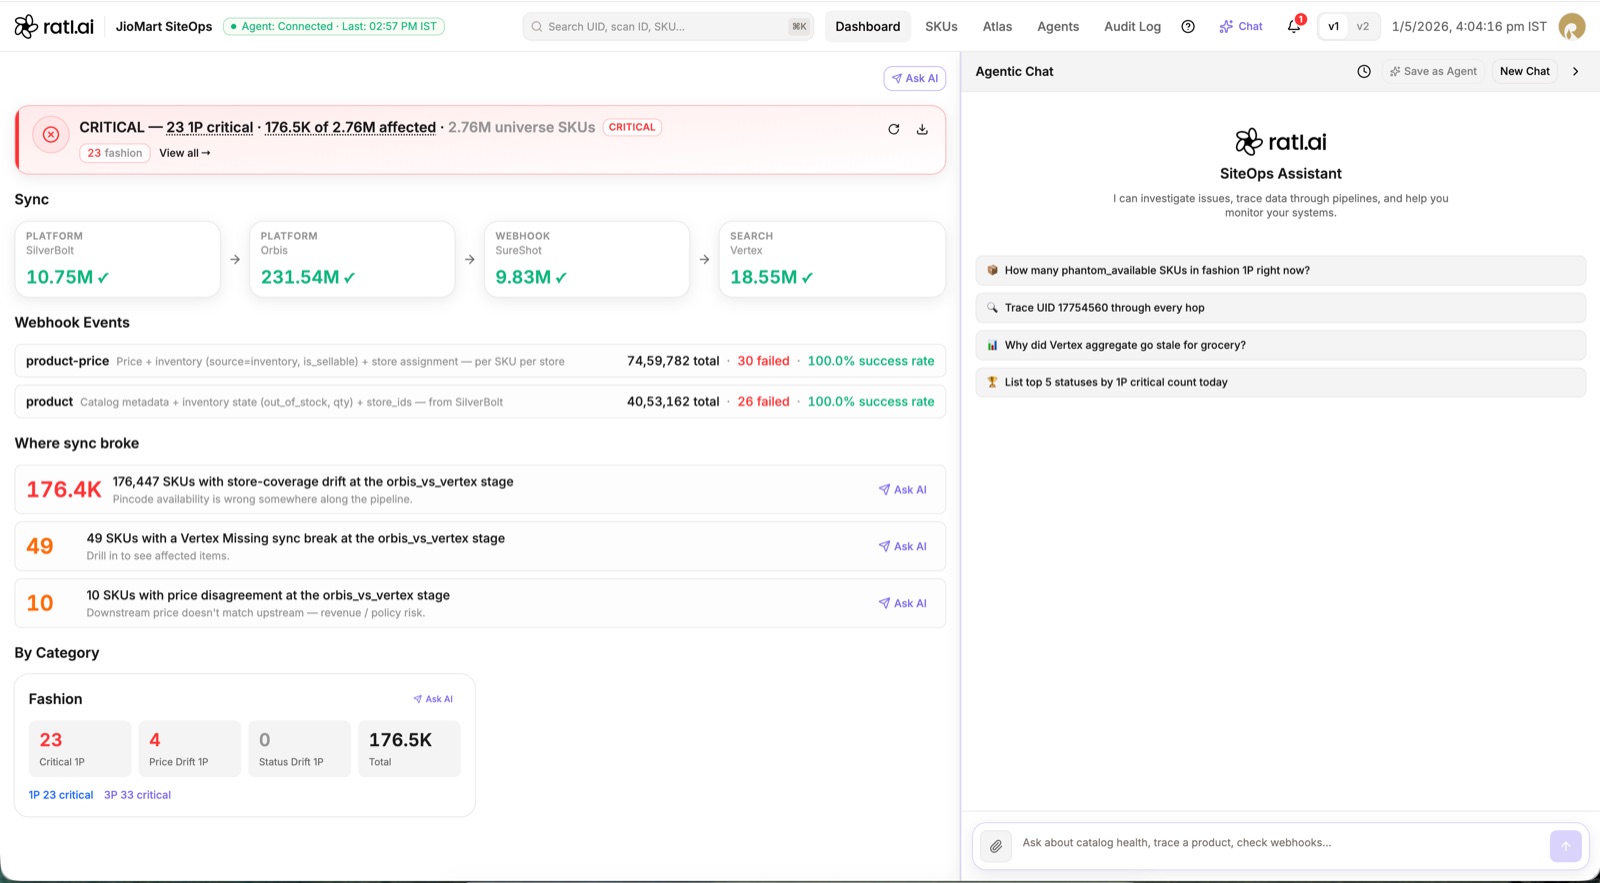The height and width of the screenshot is (883, 1600).
Task: Click the Vertex search card
Action: click(x=832, y=259)
